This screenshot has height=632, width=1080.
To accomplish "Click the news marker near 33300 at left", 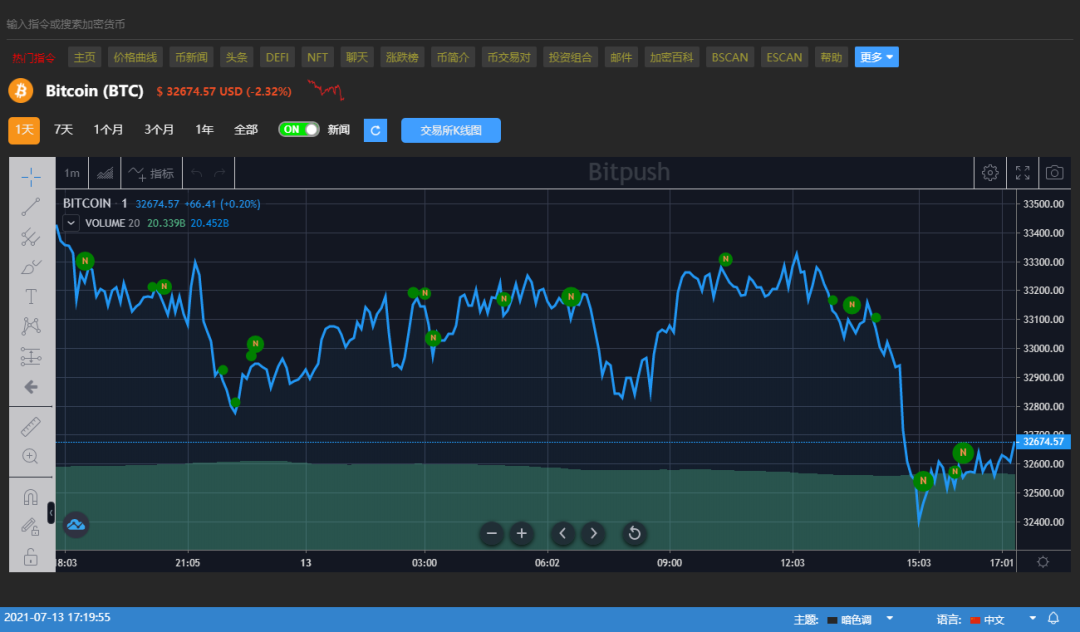I will tap(85, 261).
